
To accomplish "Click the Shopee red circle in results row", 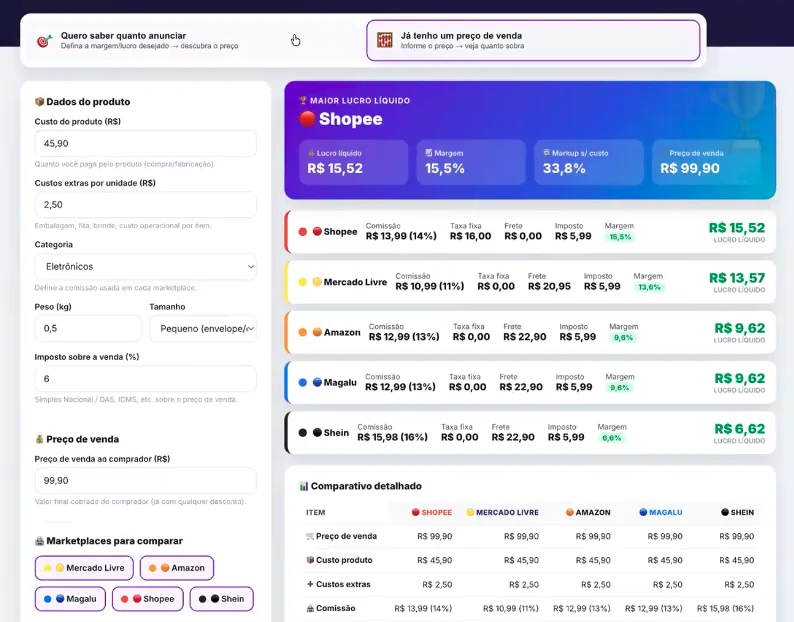I will [x=317, y=231].
